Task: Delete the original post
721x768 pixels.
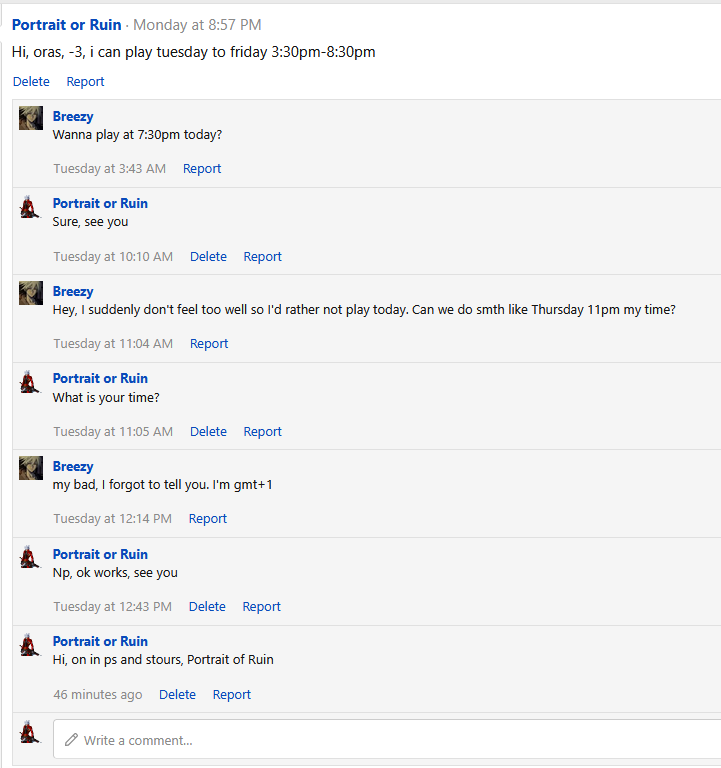Action: (x=31, y=82)
